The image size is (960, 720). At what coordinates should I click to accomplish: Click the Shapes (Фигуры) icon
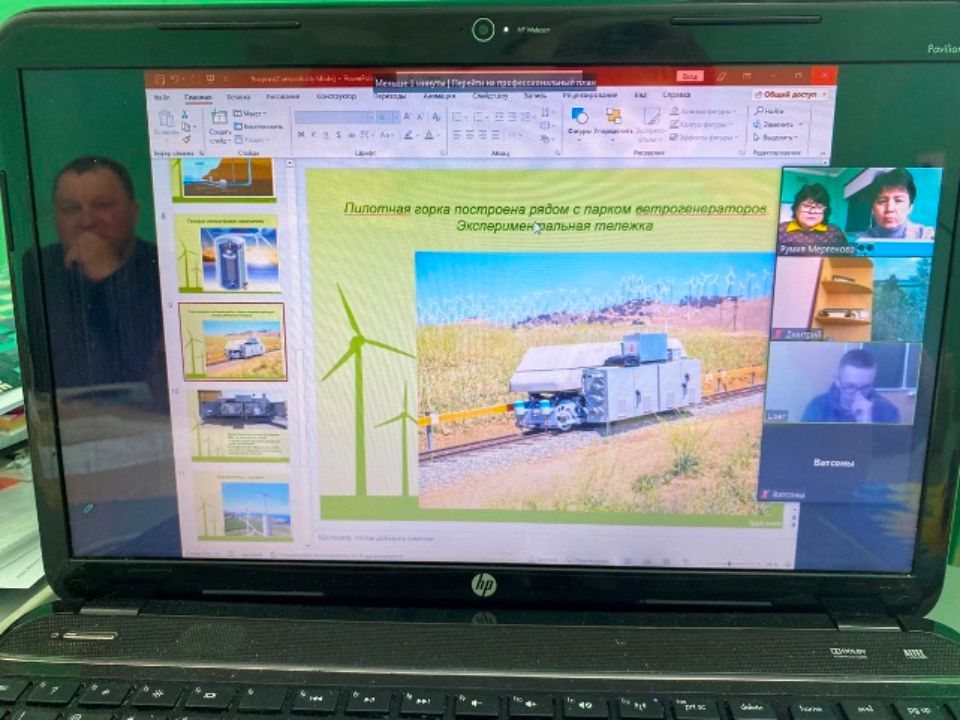[579, 116]
